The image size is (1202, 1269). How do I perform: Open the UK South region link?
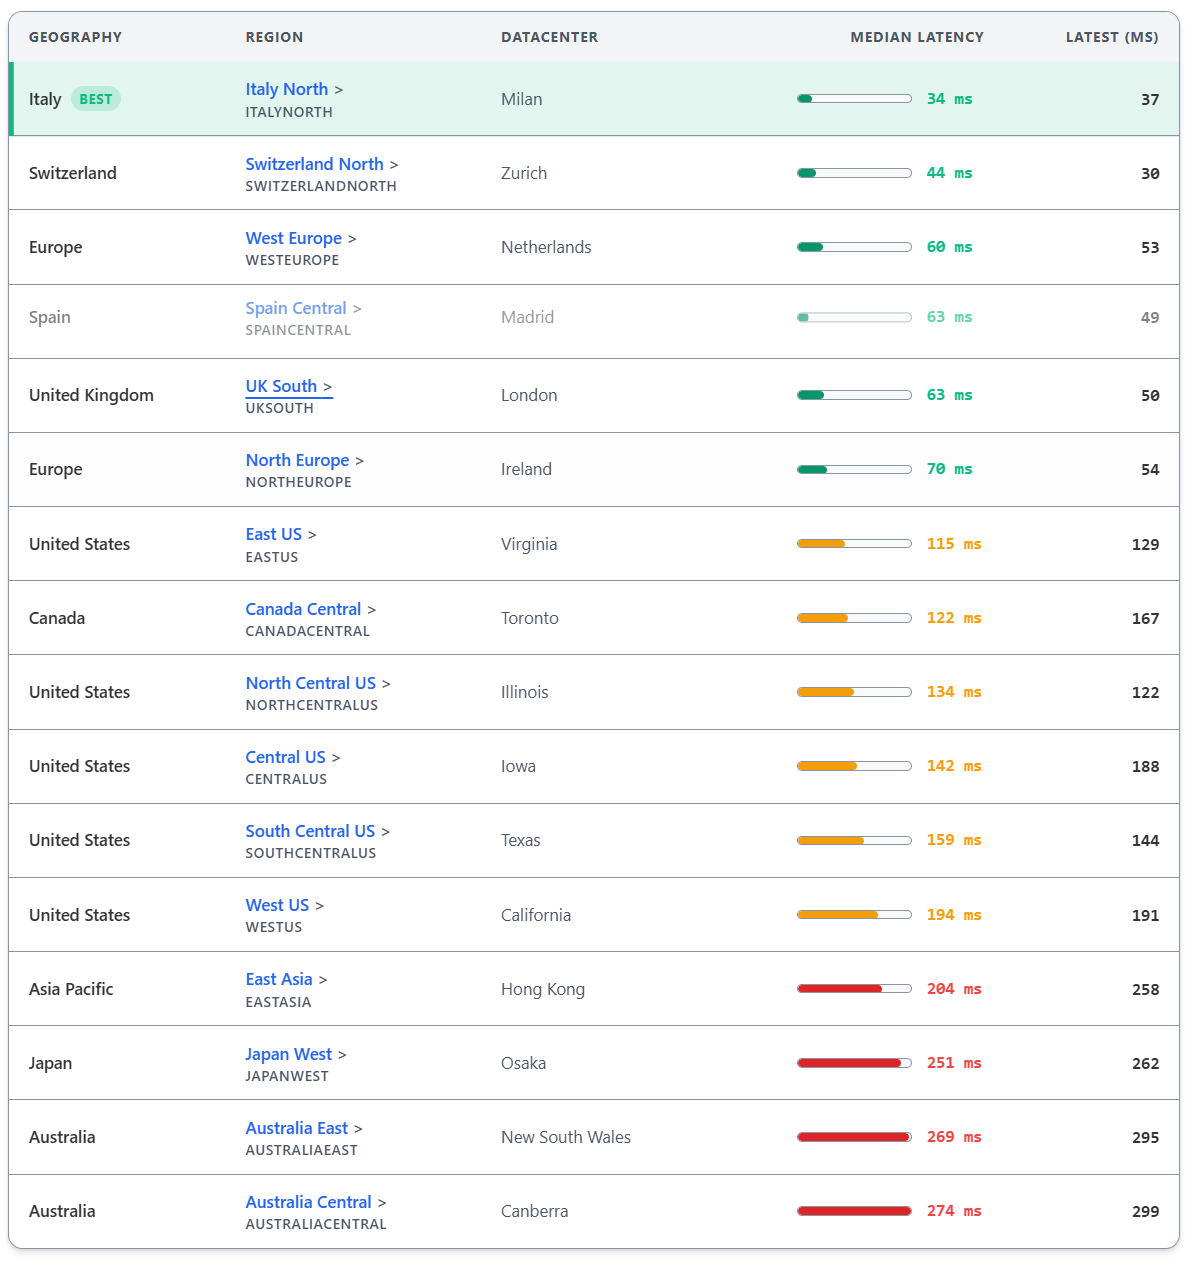tap(281, 386)
